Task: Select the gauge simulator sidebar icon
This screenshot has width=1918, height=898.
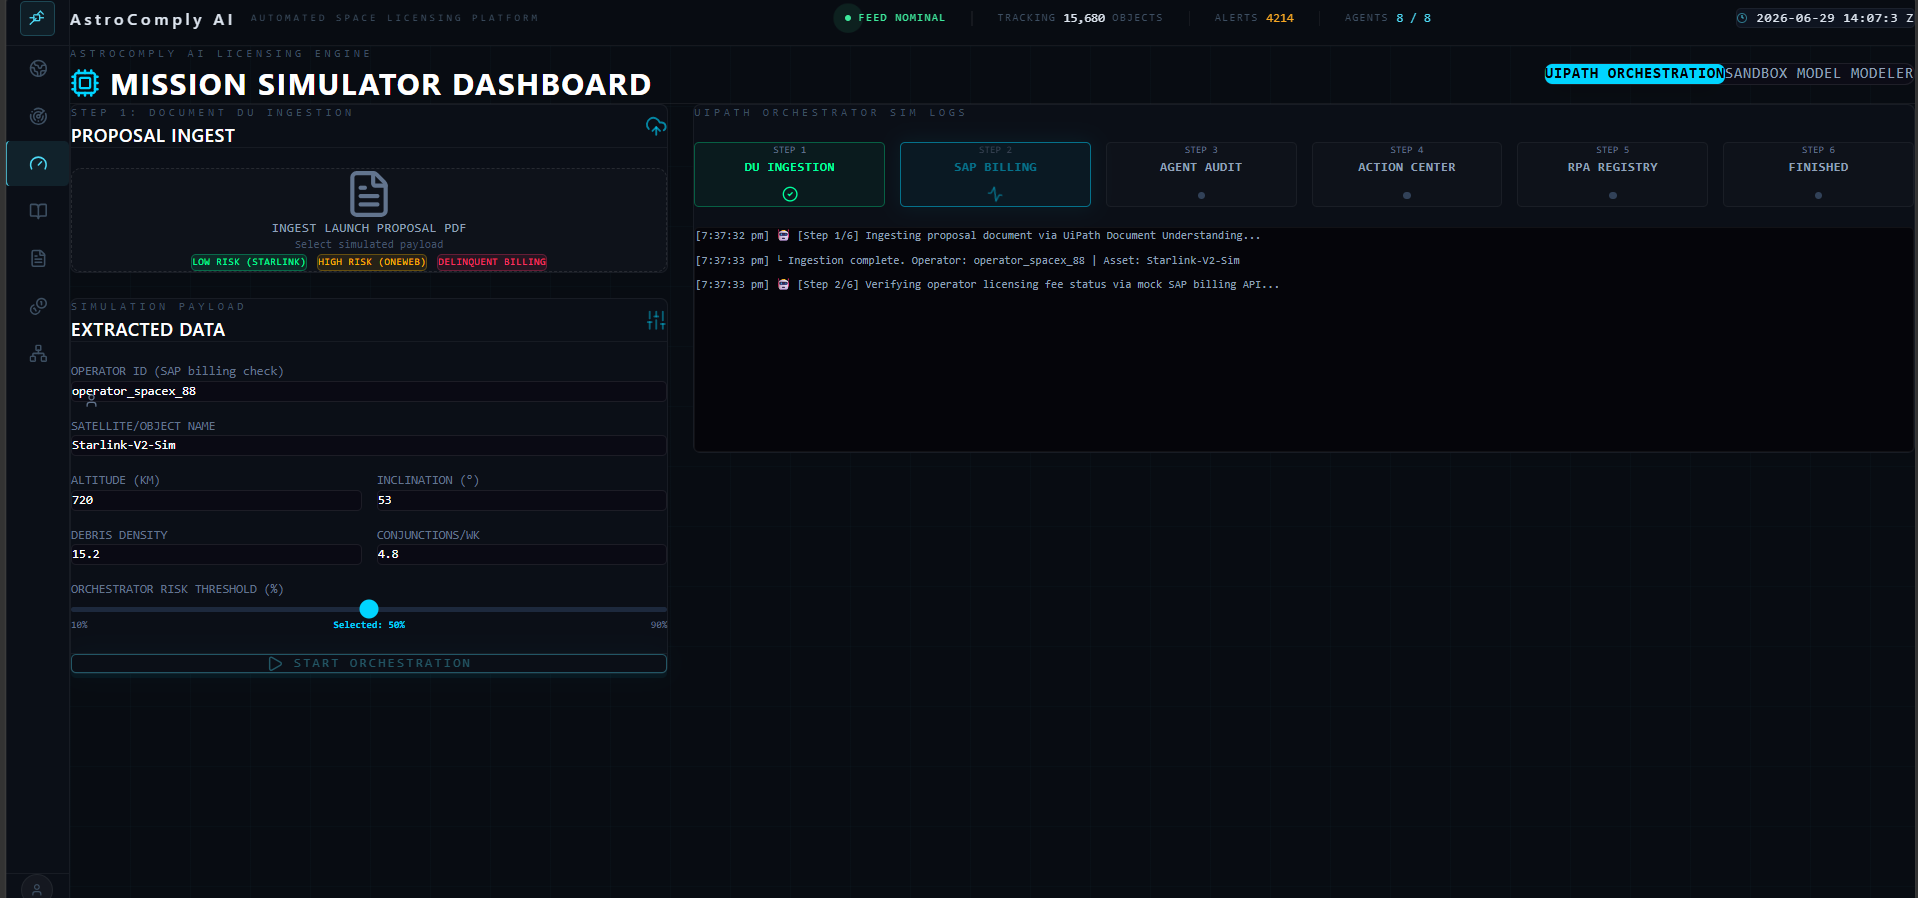Action: 38,163
